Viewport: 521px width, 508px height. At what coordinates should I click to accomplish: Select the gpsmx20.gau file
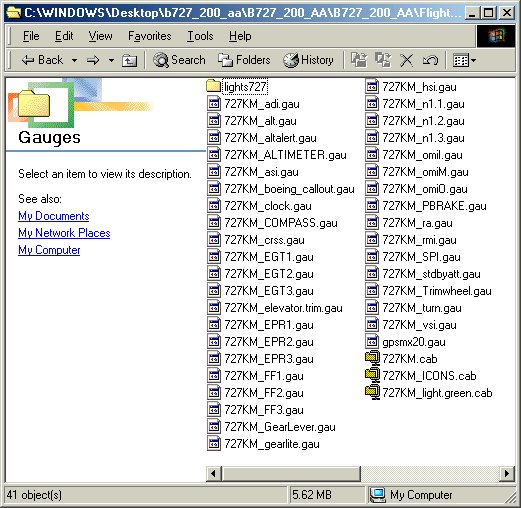tap(405, 342)
